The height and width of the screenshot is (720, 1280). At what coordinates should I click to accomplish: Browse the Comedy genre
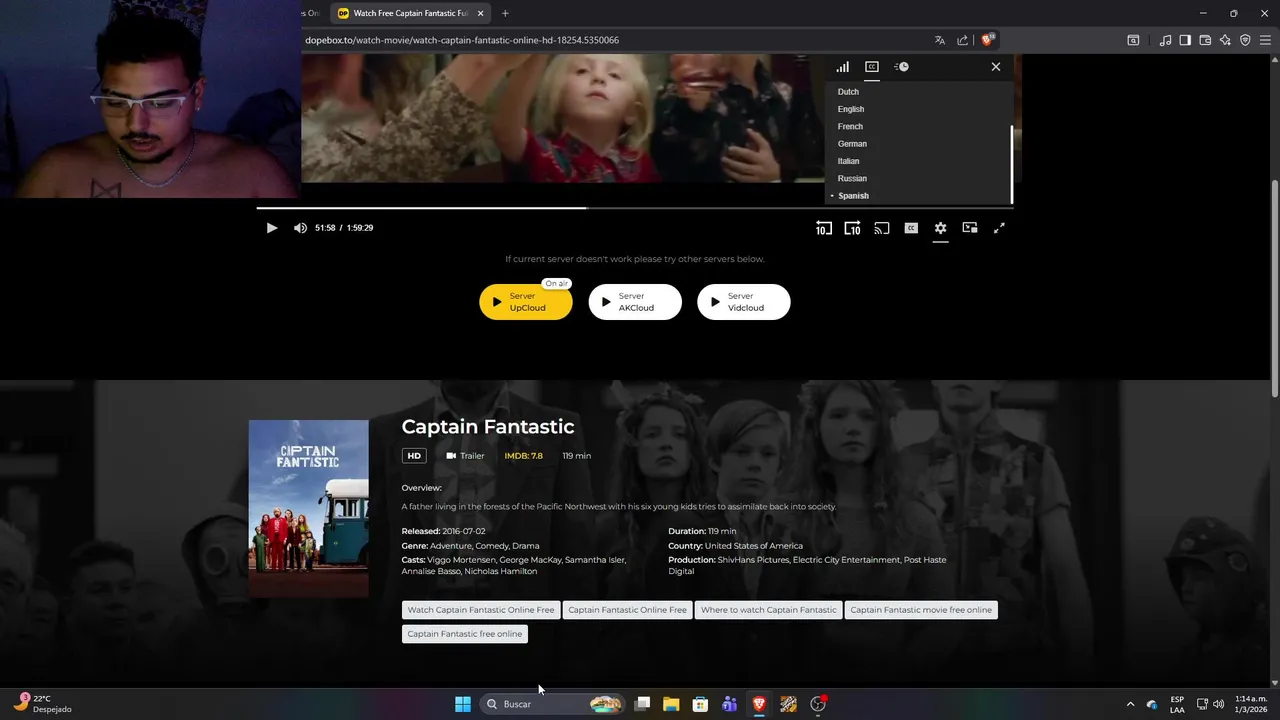(x=491, y=546)
